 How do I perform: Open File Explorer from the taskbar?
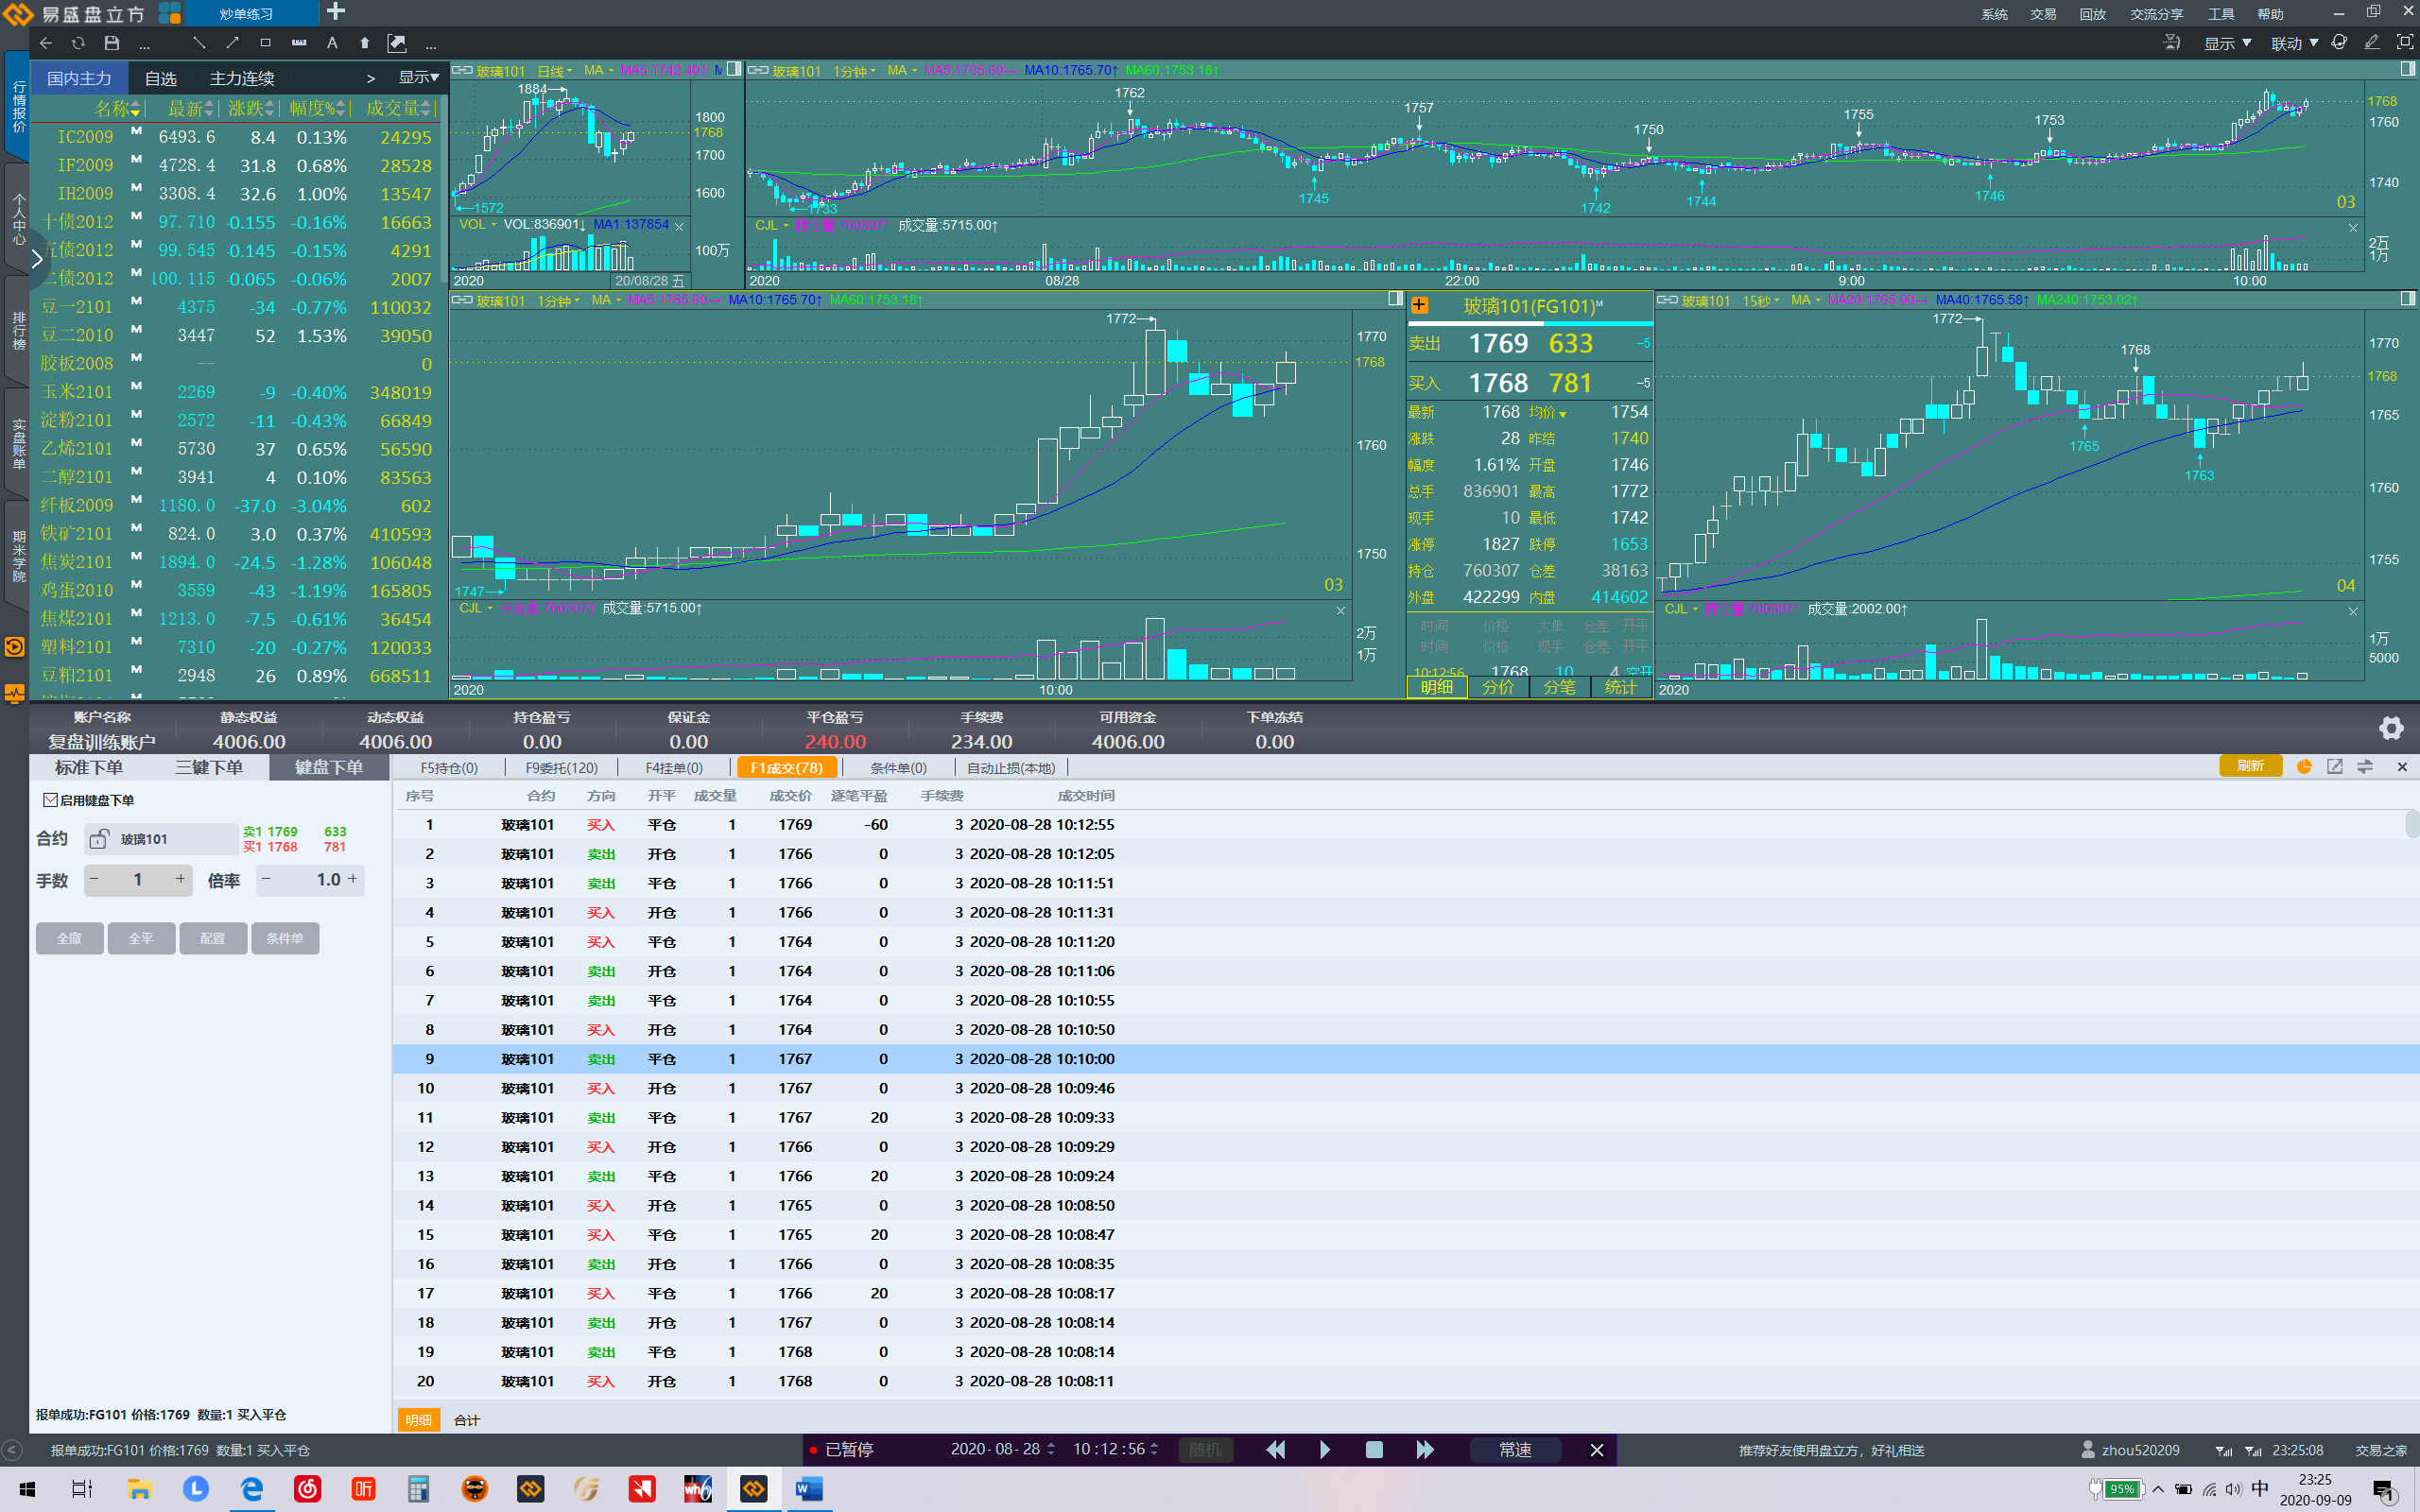click(139, 1489)
